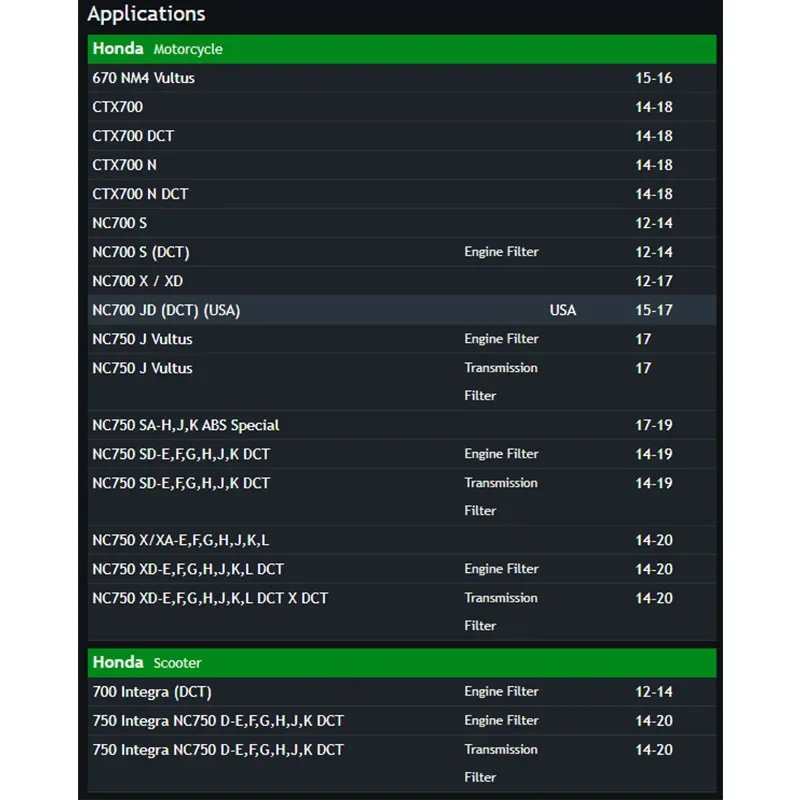Click Engine Filter for 750 Integra NC750 D
Image resolution: width=800 pixels, height=800 pixels.
pyautogui.click(x=501, y=721)
